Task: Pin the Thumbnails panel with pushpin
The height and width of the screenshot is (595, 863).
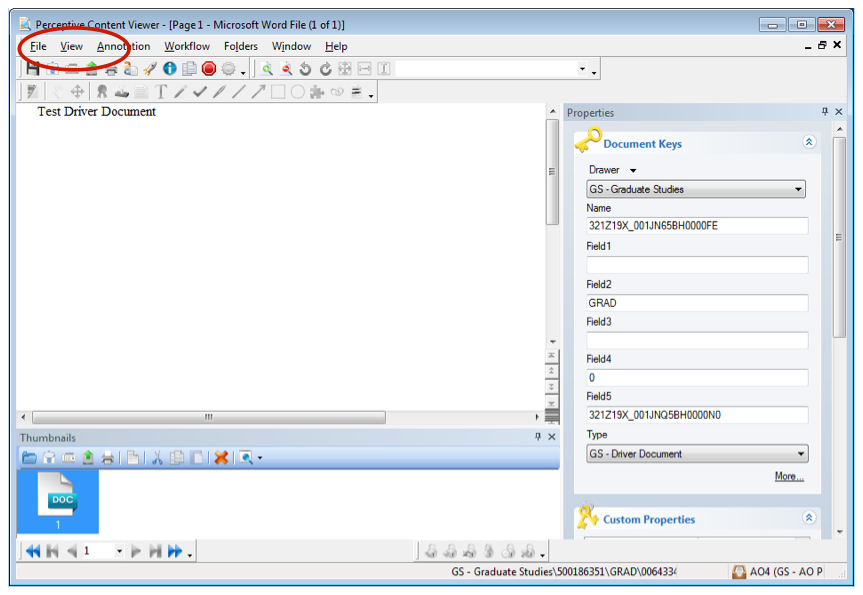Action: (x=538, y=438)
